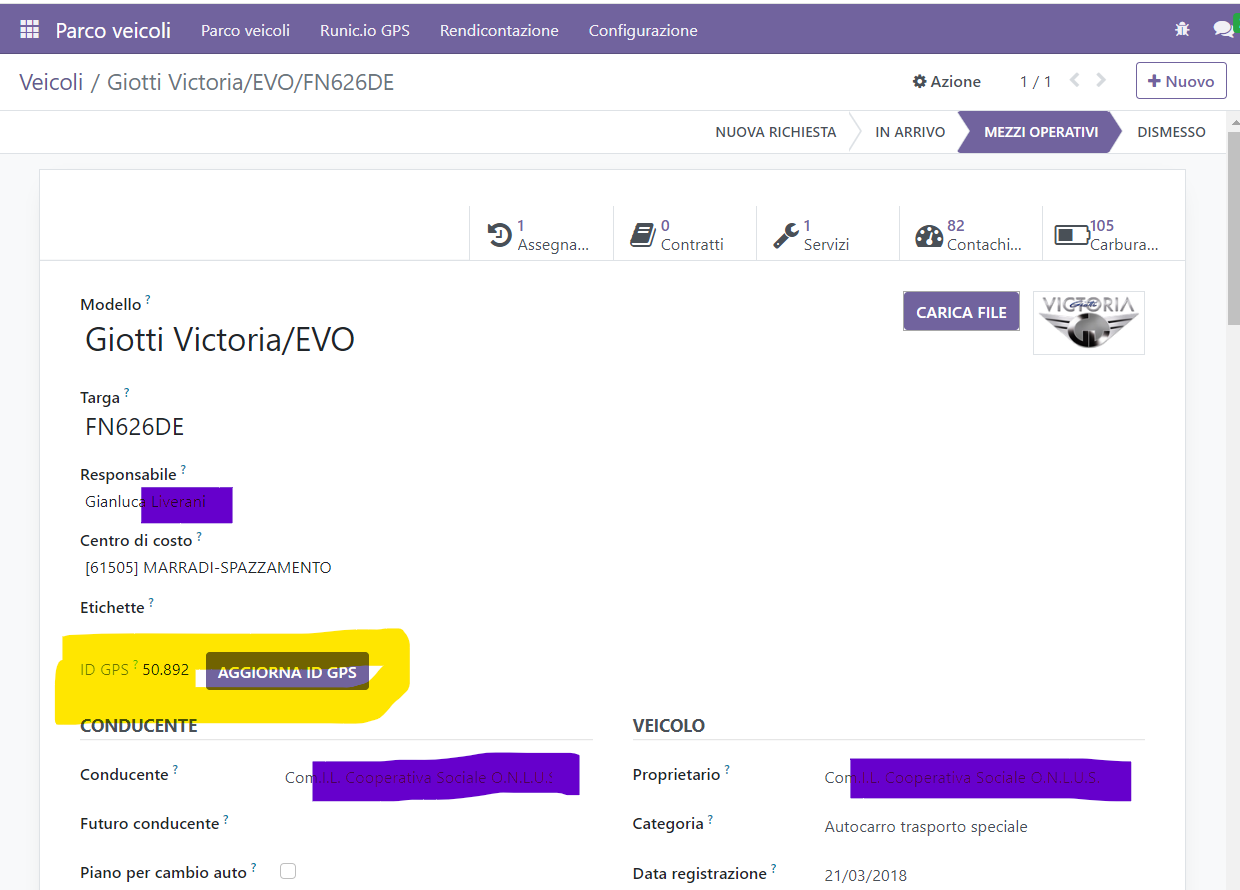Click the Carburante battery icon

click(x=1072, y=236)
